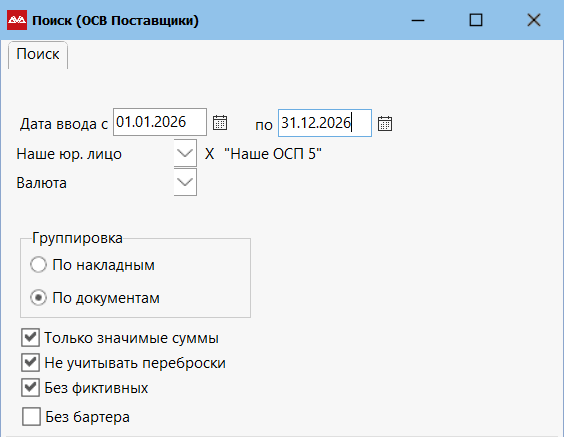Click the "Наше ОСП 5" selected value
Image resolution: width=564 pixels, height=437 pixels.
click(273, 154)
